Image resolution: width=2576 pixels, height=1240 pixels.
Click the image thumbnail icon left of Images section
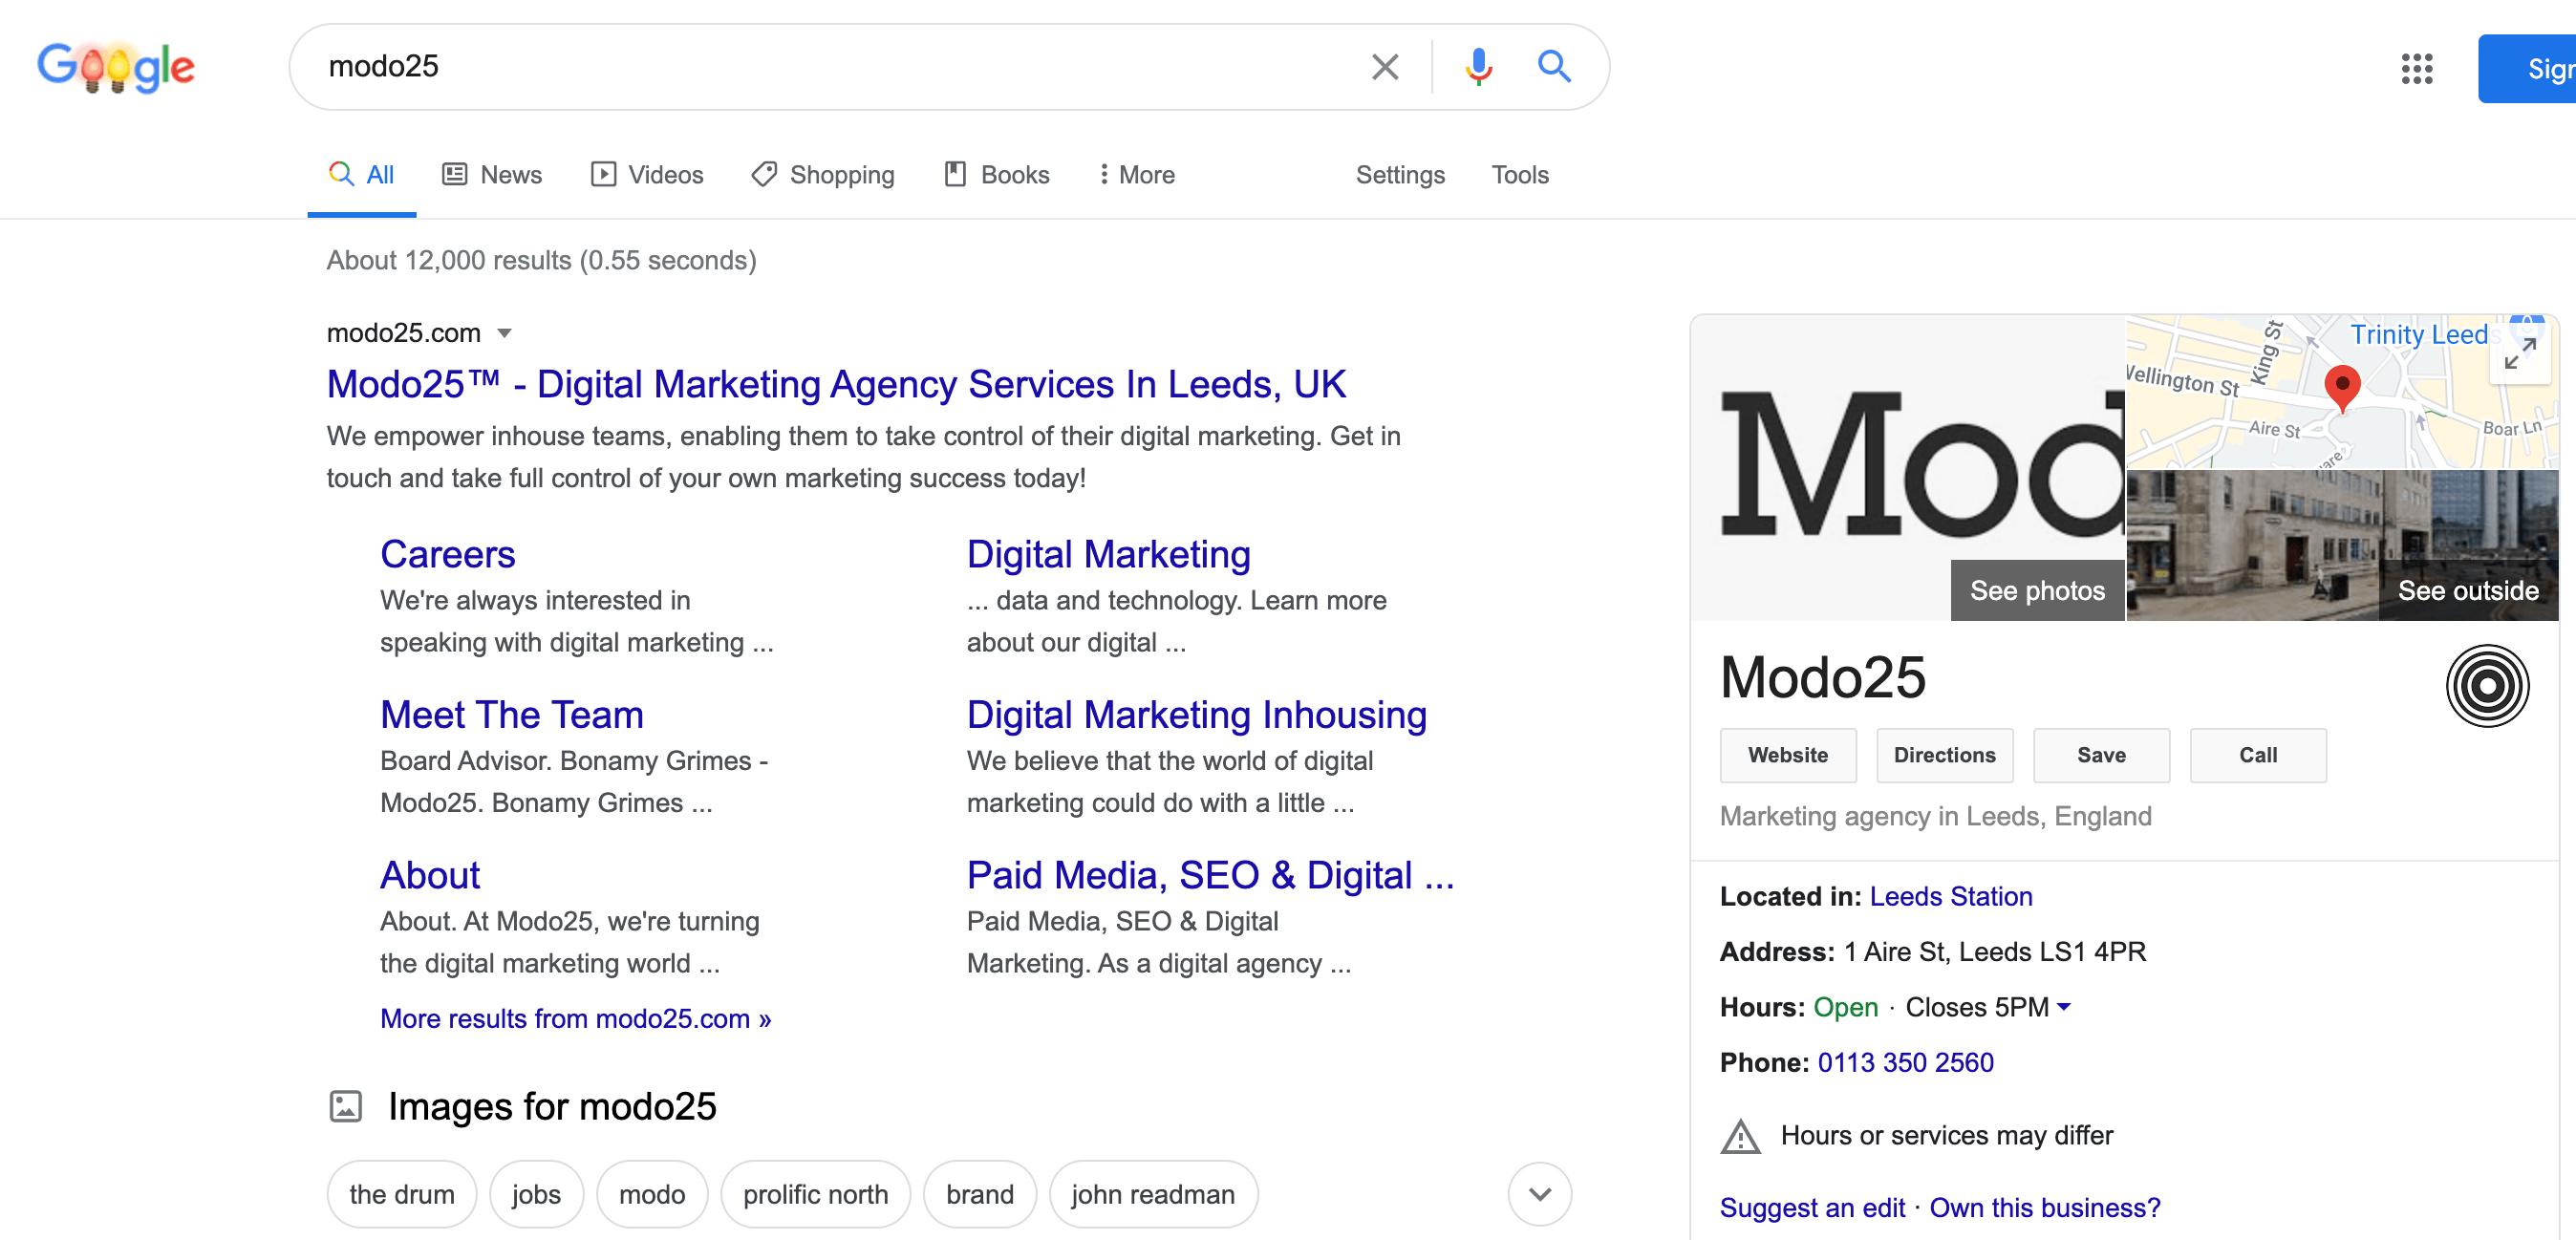(347, 1105)
